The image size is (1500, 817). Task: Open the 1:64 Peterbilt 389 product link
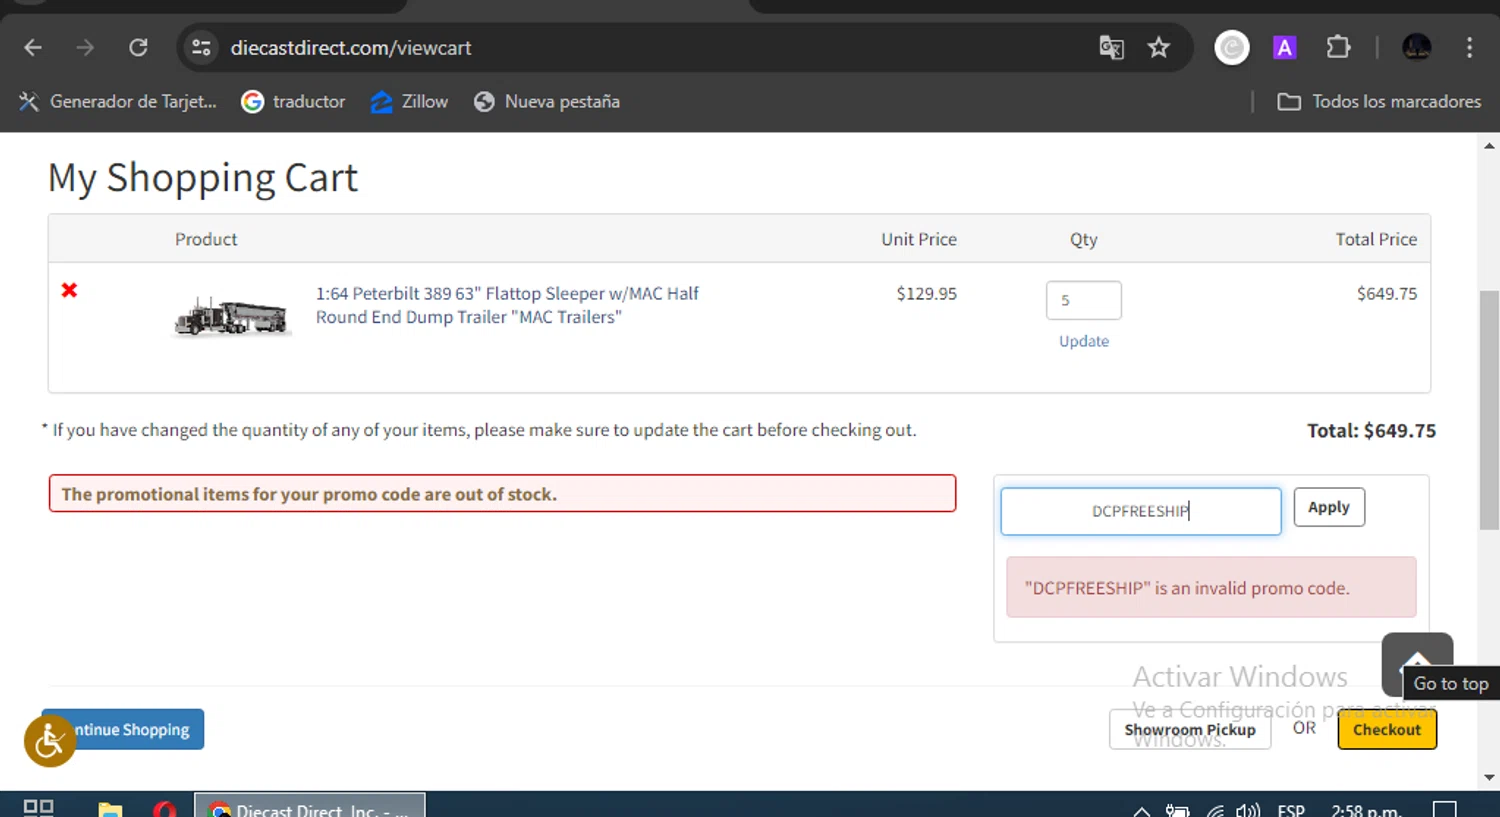click(507, 305)
